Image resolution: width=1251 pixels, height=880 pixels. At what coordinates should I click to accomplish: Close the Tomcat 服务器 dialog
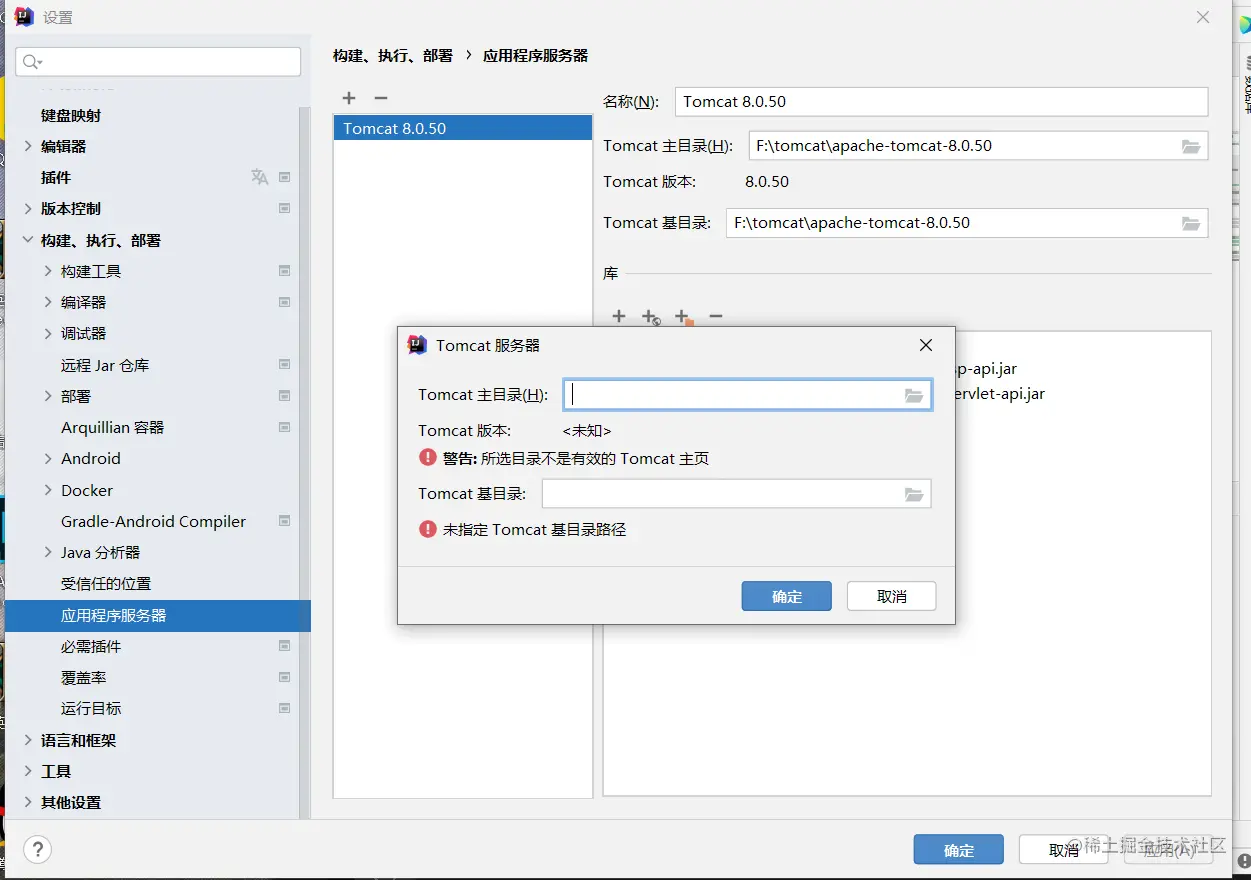(926, 345)
